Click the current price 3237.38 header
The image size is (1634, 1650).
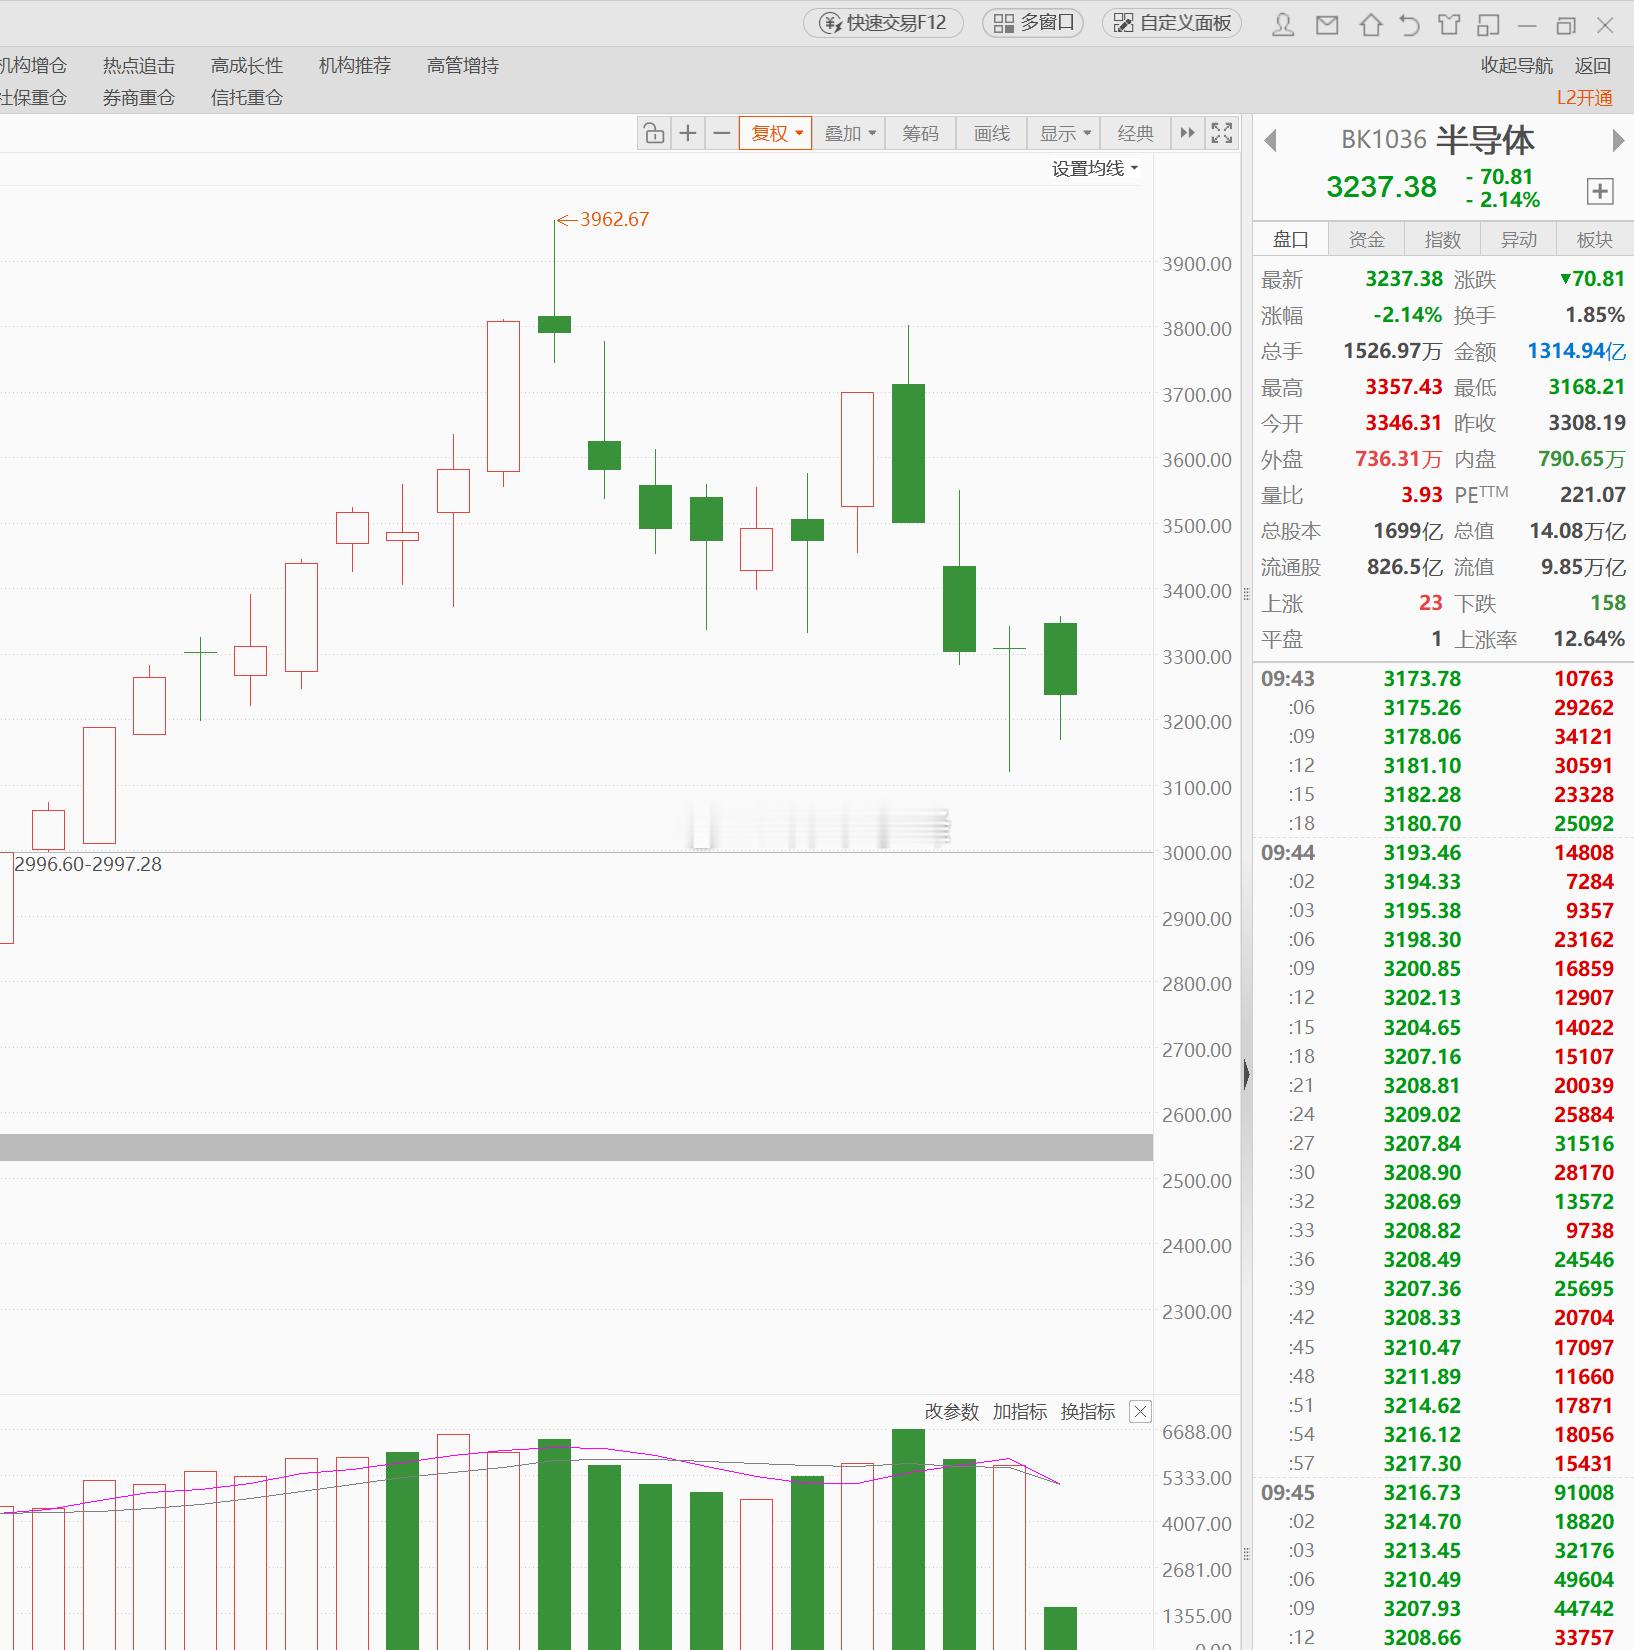[x=1381, y=187]
